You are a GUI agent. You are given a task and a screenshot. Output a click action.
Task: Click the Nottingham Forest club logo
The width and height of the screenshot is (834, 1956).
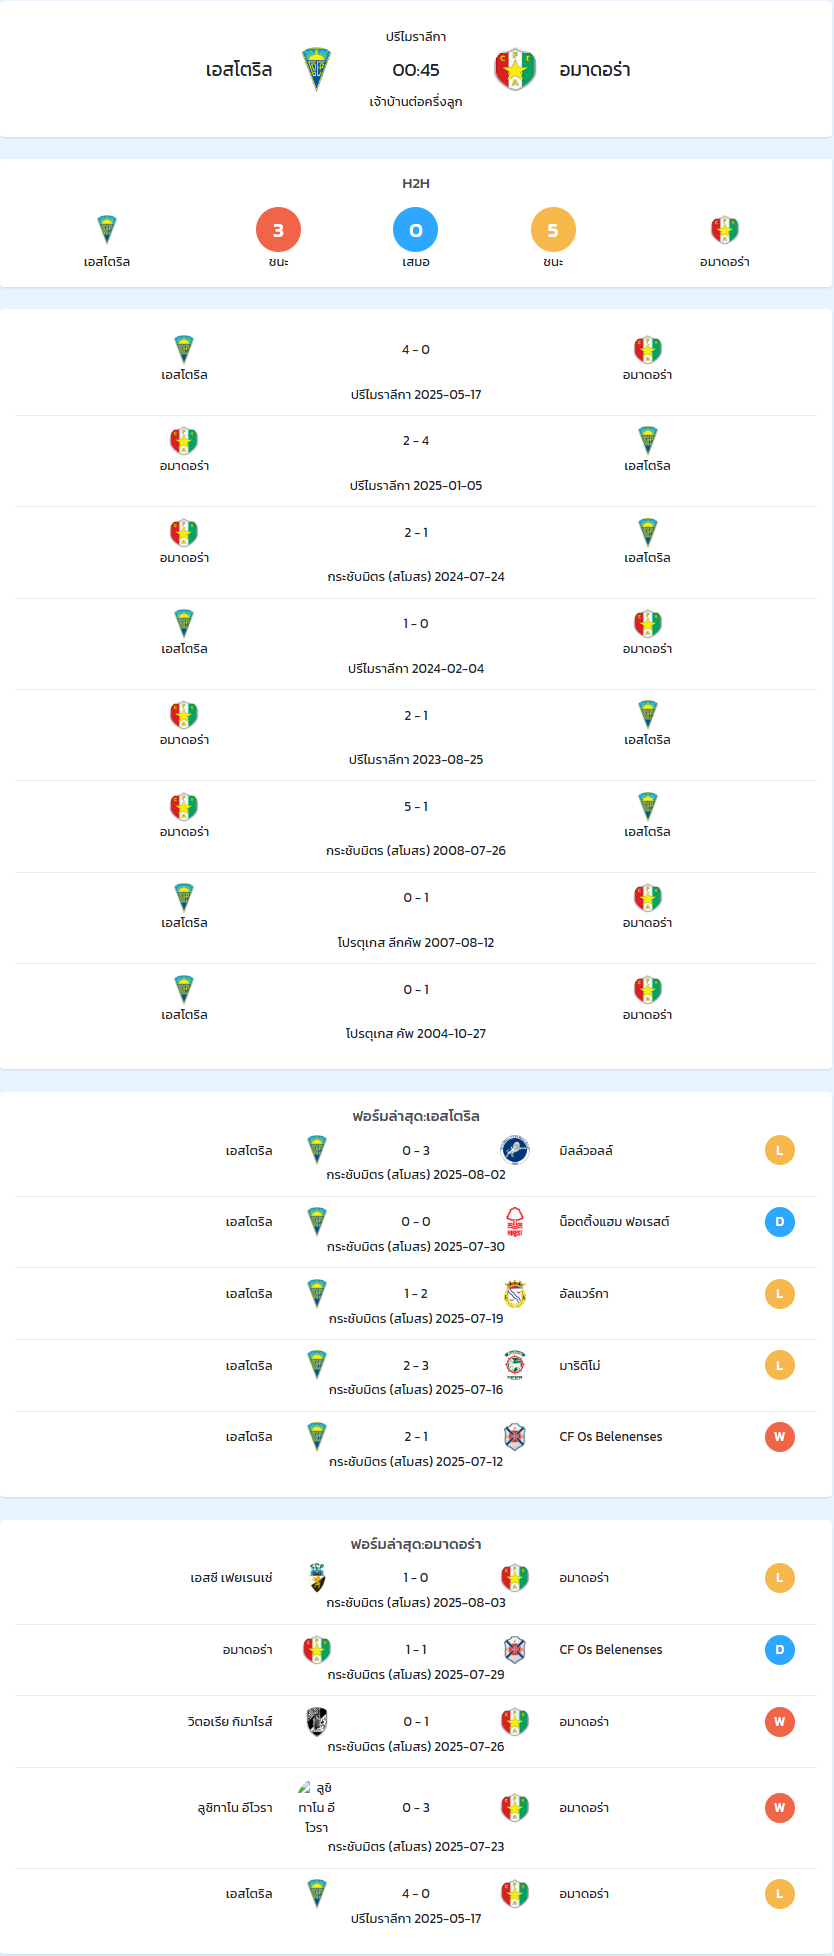click(x=515, y=1222)
